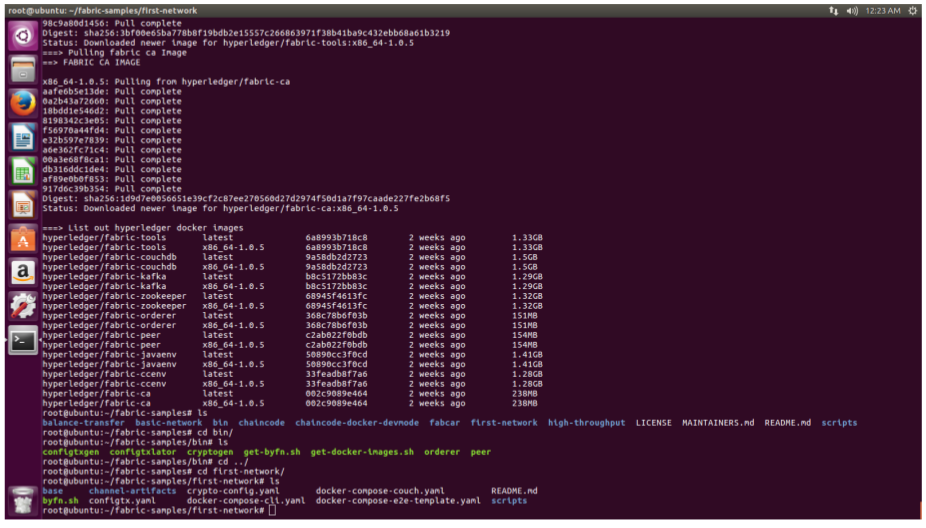Click the byfn.sh file name
This screenshot has height=528, width=926.
pos(60,501)
